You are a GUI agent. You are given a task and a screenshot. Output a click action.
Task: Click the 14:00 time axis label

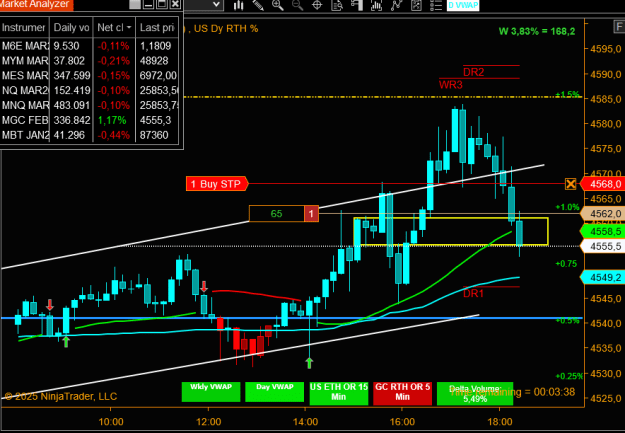coord(305,422)
